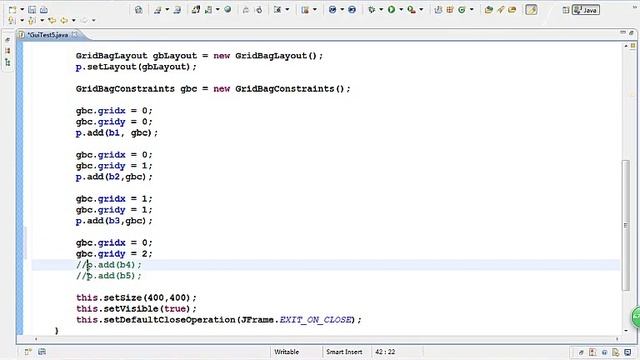Select the Java perspective button
640x360 pixels.
[586, 10]
